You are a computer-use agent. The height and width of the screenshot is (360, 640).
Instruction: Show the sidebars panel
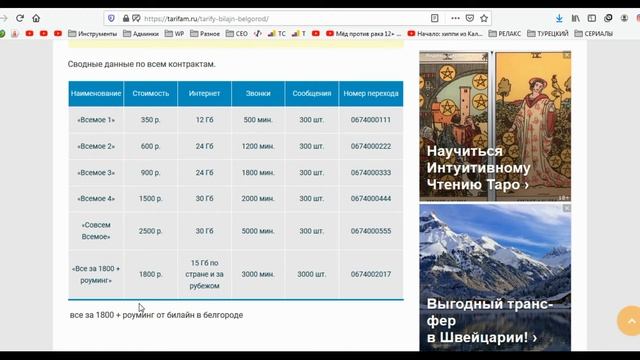(592, 18)
